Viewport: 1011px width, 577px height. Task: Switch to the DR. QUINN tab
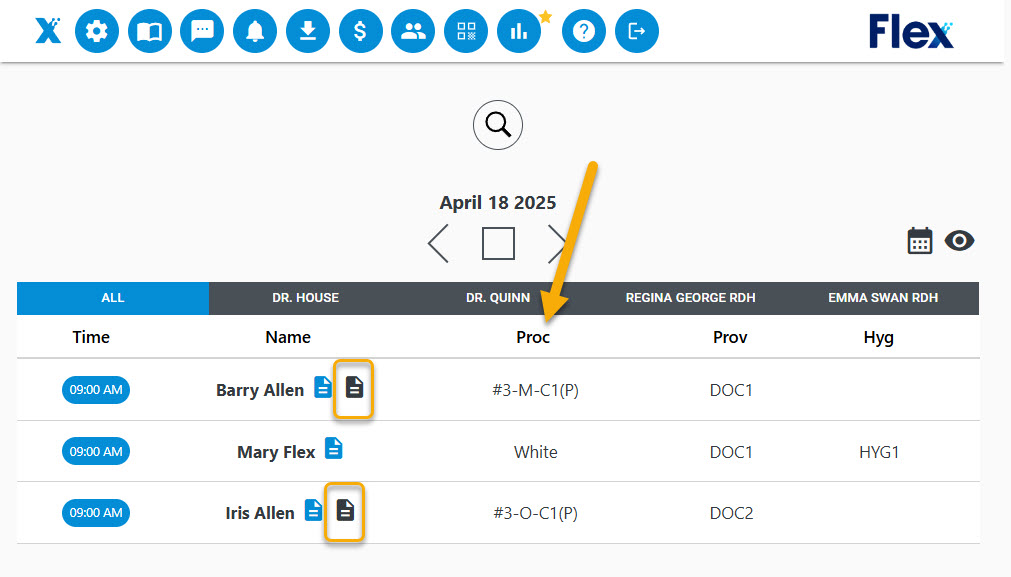coord(498,298)
